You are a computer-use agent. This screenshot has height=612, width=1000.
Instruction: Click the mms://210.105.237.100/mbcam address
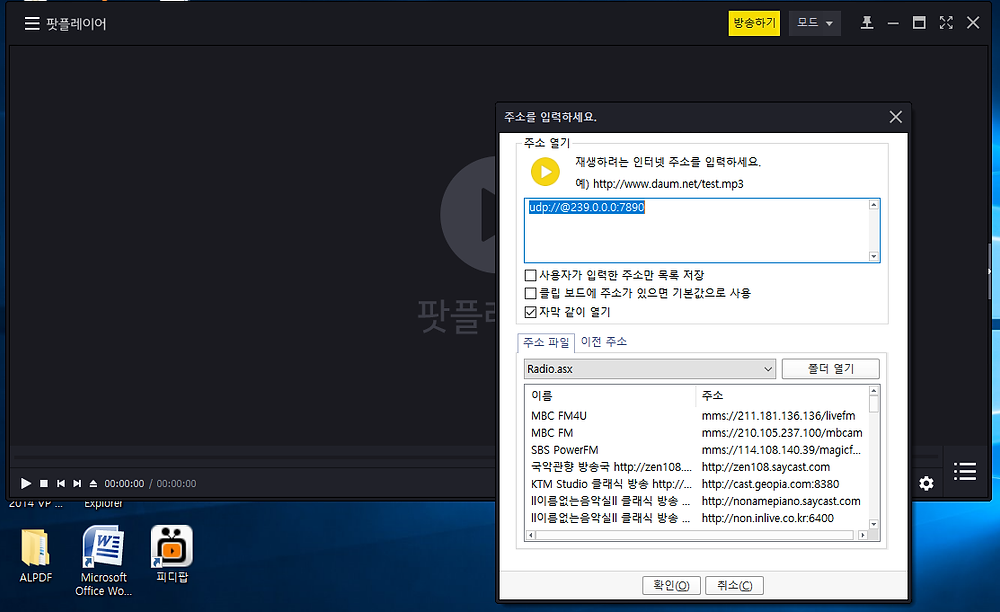pyautogui.click(x=782, y=433)
